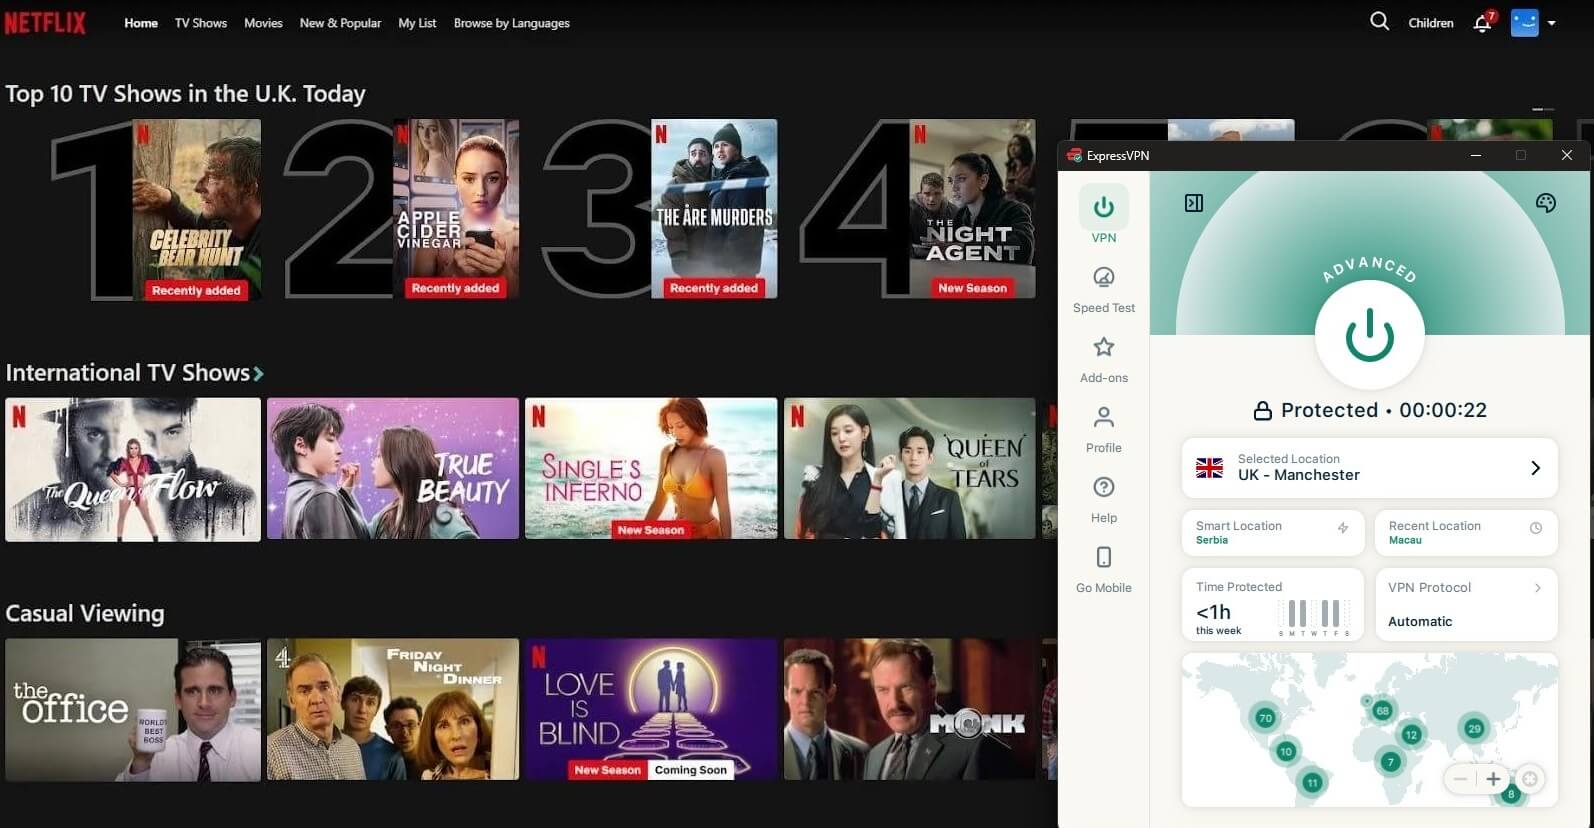Open TV Shows menu item
Image resolution: width=1594 pixels, height=828 pixels.
click(201, 23)
